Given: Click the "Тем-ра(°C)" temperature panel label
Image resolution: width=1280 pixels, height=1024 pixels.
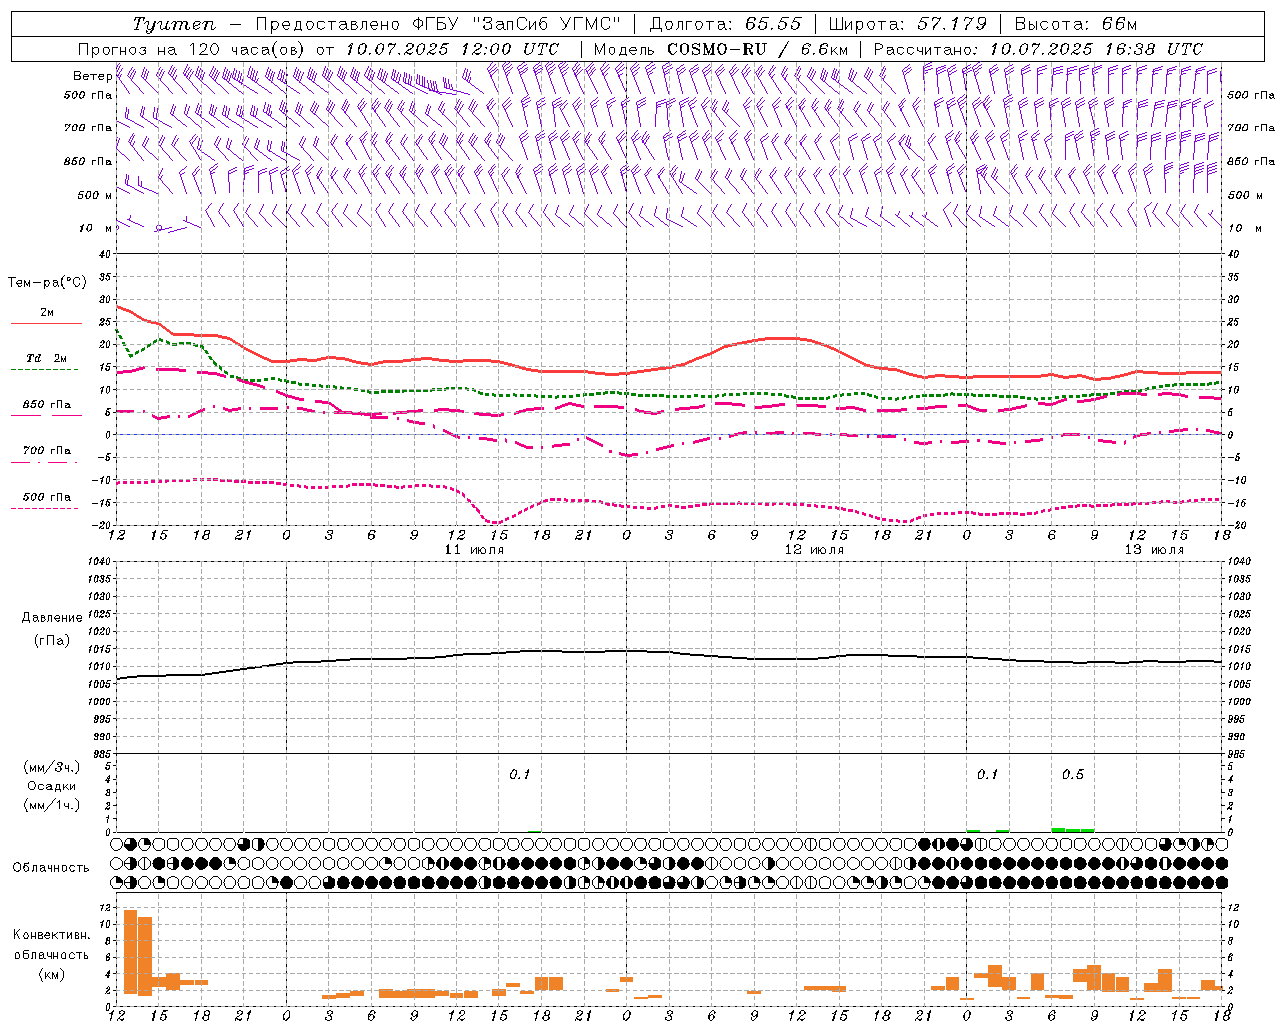Looking at the screenshot, I should (x=46, y=283).
